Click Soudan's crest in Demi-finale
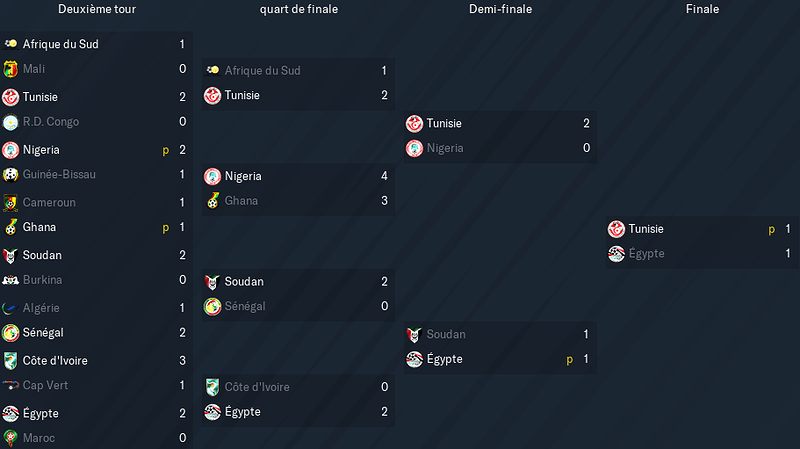 click(414, 335)
